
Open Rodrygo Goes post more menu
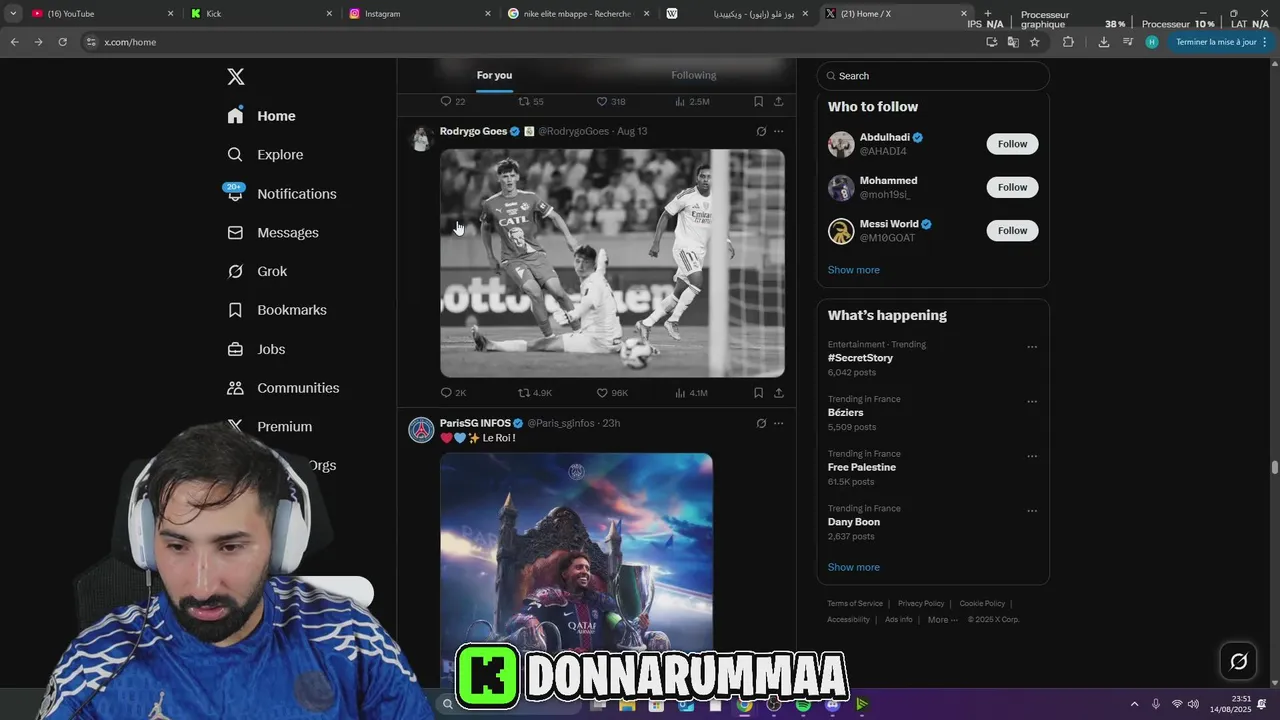click(x=778, y=131)
